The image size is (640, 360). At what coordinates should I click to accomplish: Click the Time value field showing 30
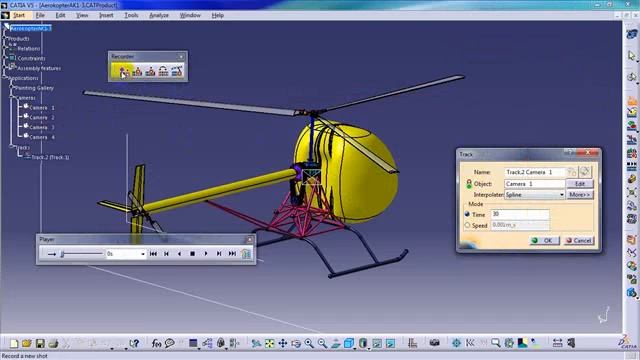tap(520, 214)
